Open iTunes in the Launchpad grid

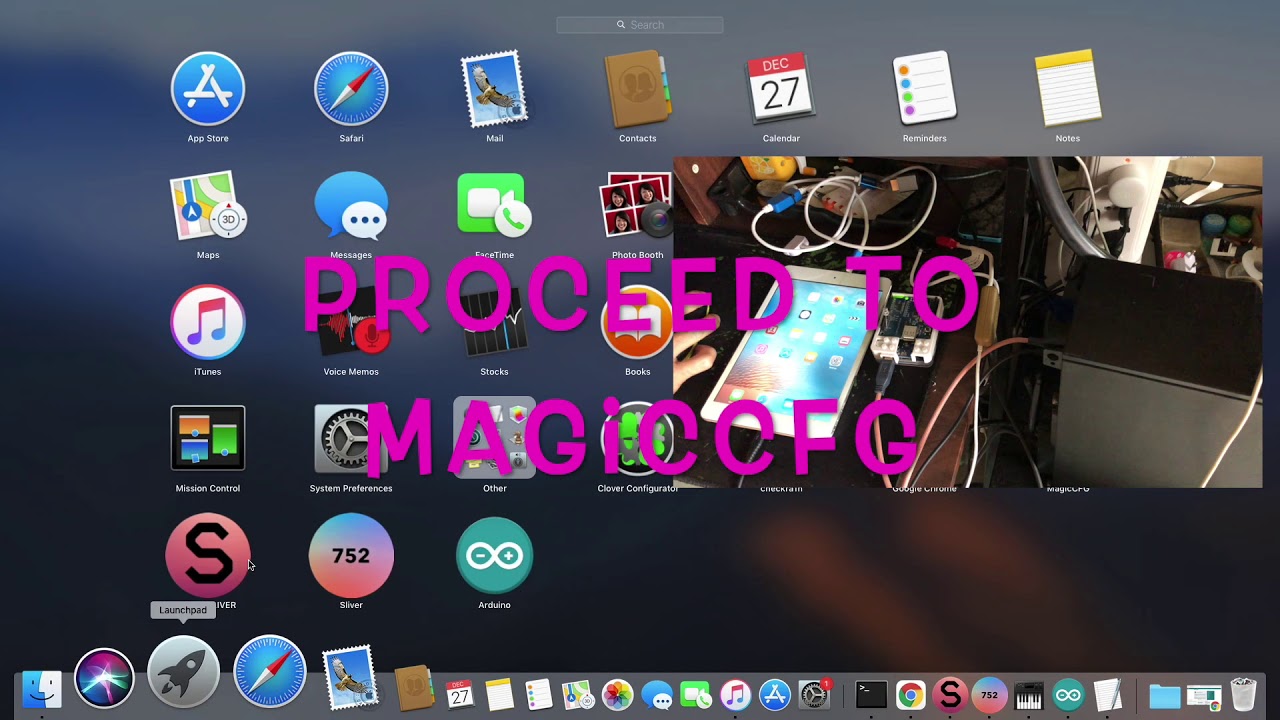pyautogui.click(x=208, y=322)
